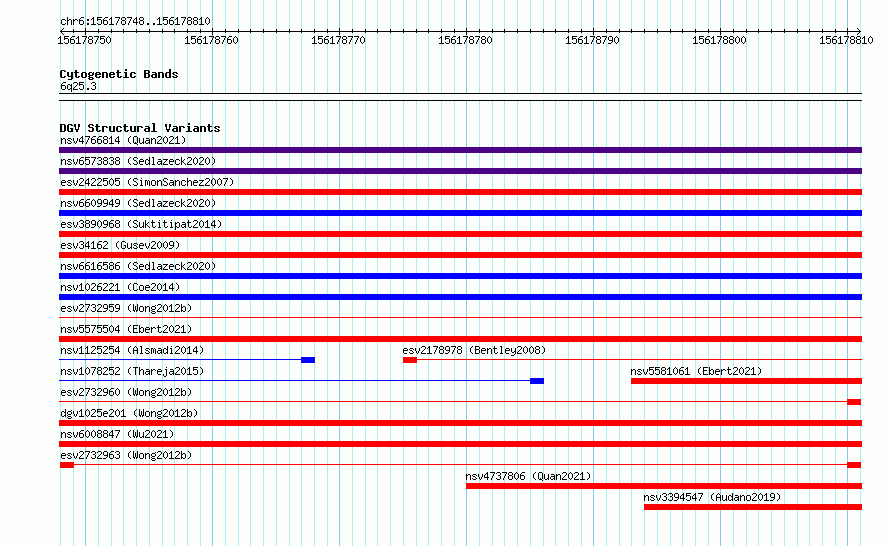Click ruler position 156178780

[x=465, y=40]
